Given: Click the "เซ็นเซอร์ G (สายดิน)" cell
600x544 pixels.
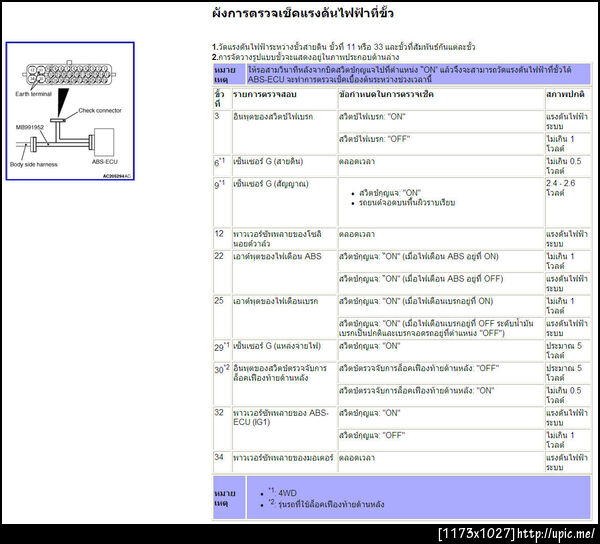Looking at the screenshot, I should (x=284, y=166).
